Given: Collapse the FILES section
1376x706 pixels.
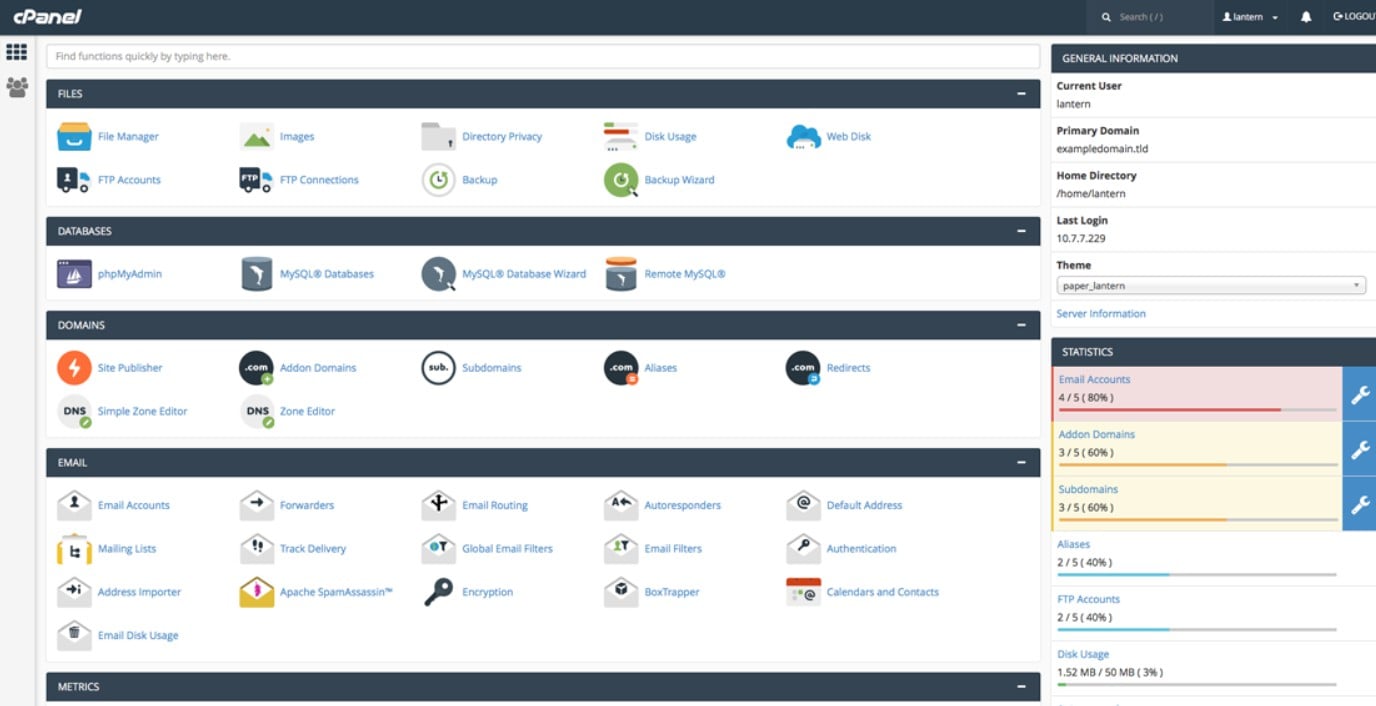Looking at the screenshot, I should tap(1022, 93).
